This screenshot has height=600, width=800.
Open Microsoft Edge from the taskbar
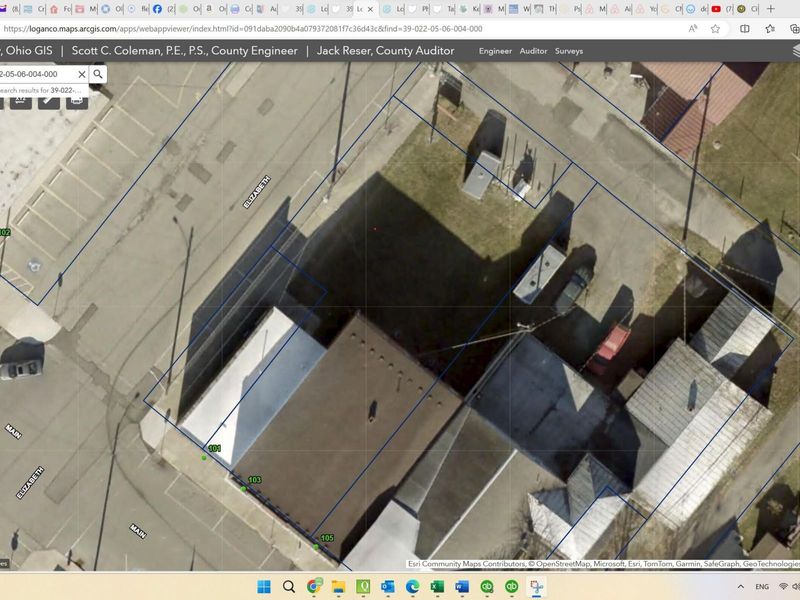[x=412, y=587]
